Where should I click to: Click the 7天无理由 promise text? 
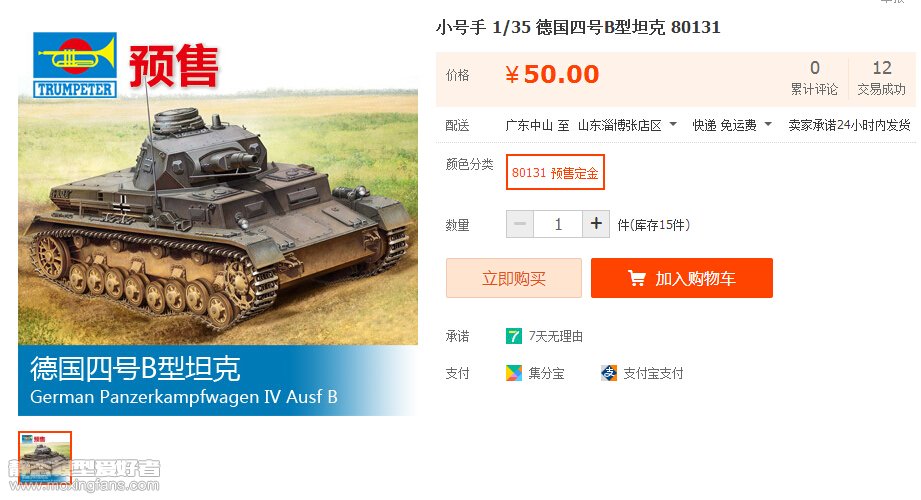click(556, 336)
